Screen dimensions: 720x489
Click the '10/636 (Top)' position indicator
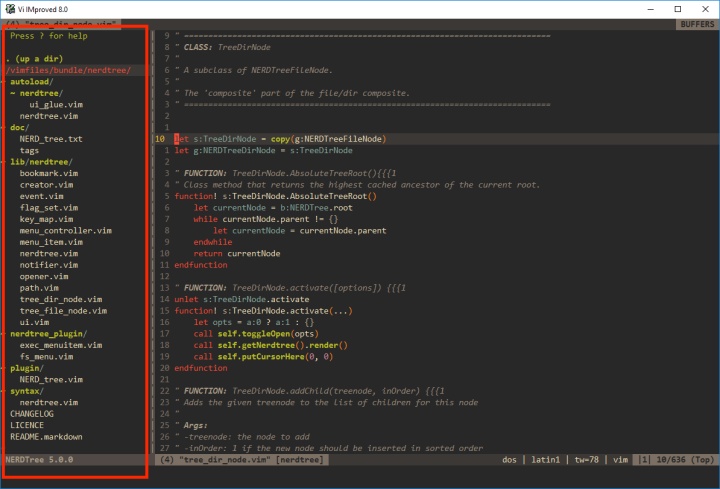click(685, 460)
